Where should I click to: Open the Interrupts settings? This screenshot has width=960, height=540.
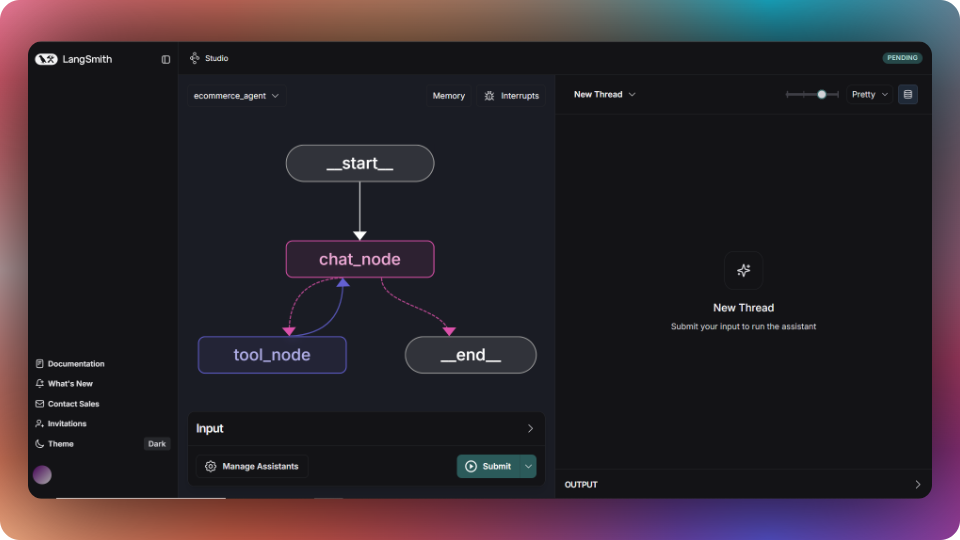point(512,96)
